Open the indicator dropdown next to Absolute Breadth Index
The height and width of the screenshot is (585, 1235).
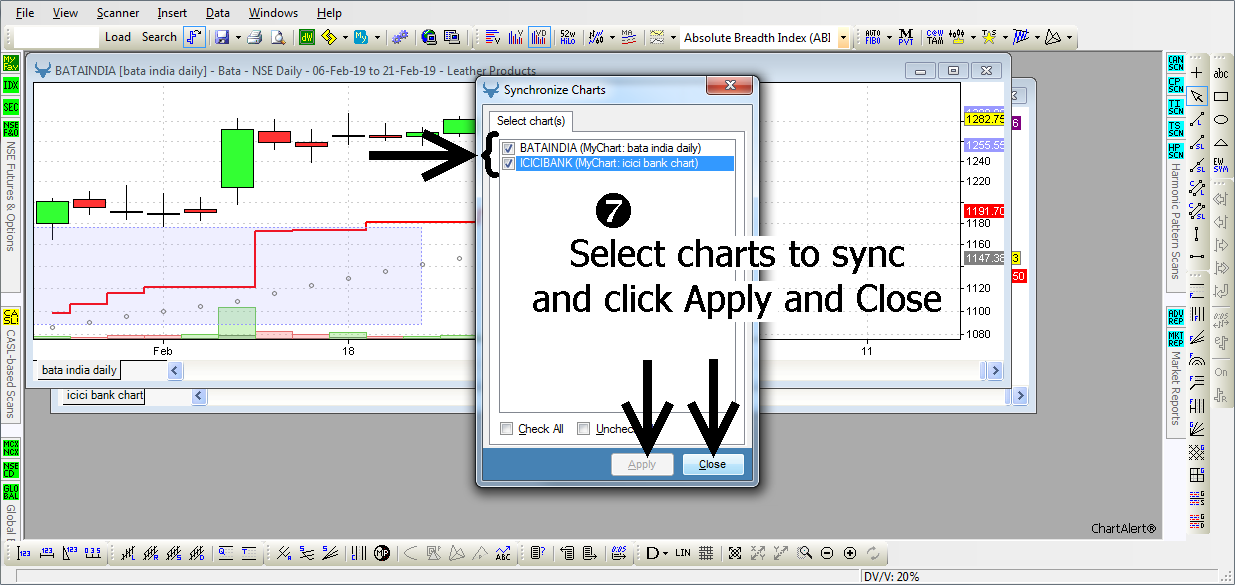pos(843,38)
